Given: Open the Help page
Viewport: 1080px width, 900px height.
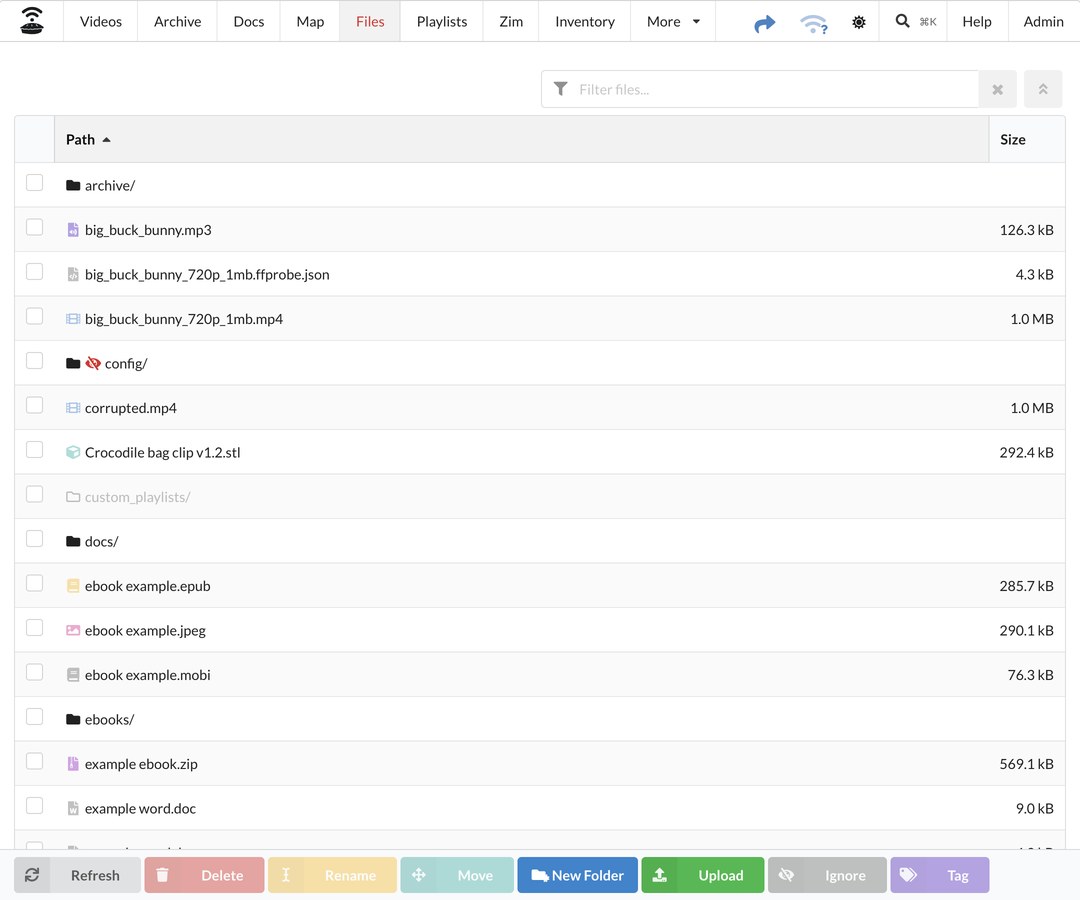Looking at the screenshot, I should [977, 21].
